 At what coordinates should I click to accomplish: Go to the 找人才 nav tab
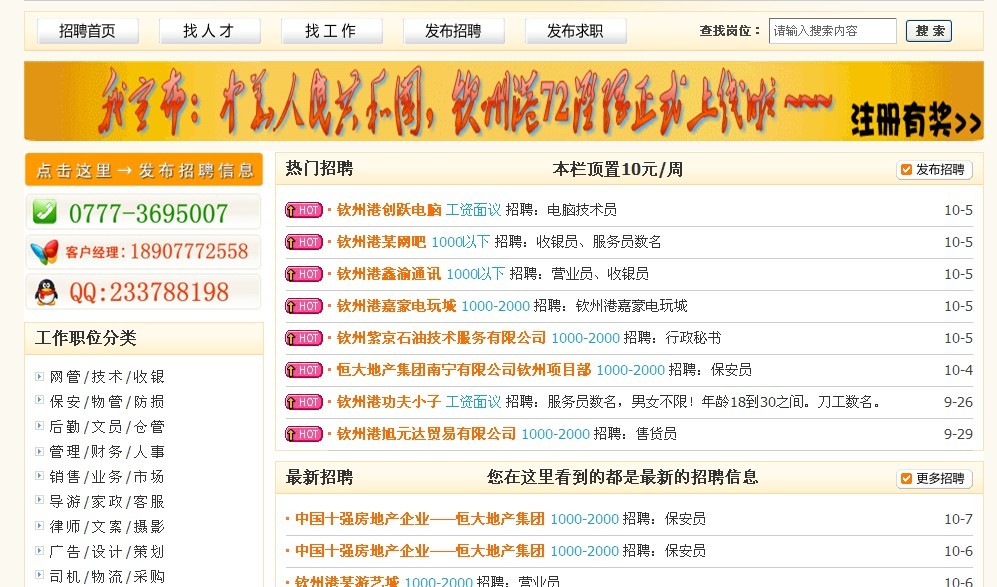point(210,31)
